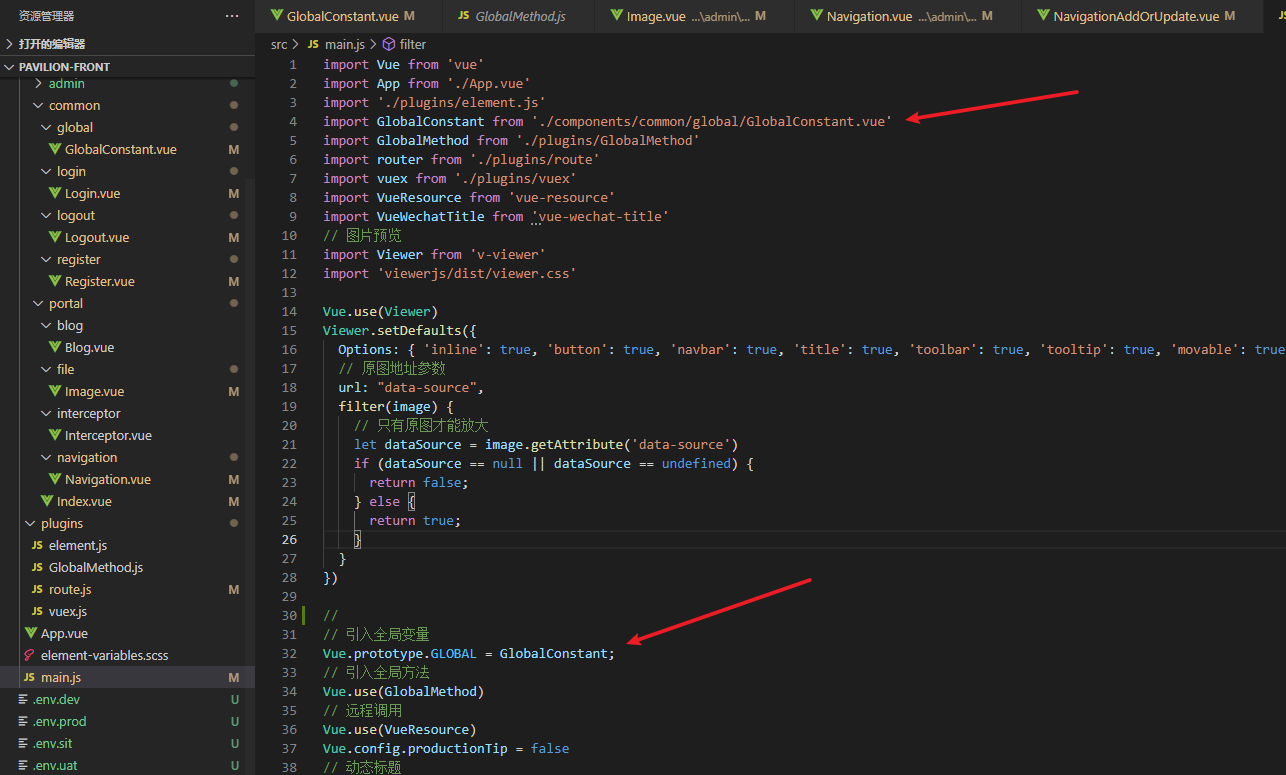Click the Vue icon on the GlobalConstant.vue tab

(x=277, y=16)
